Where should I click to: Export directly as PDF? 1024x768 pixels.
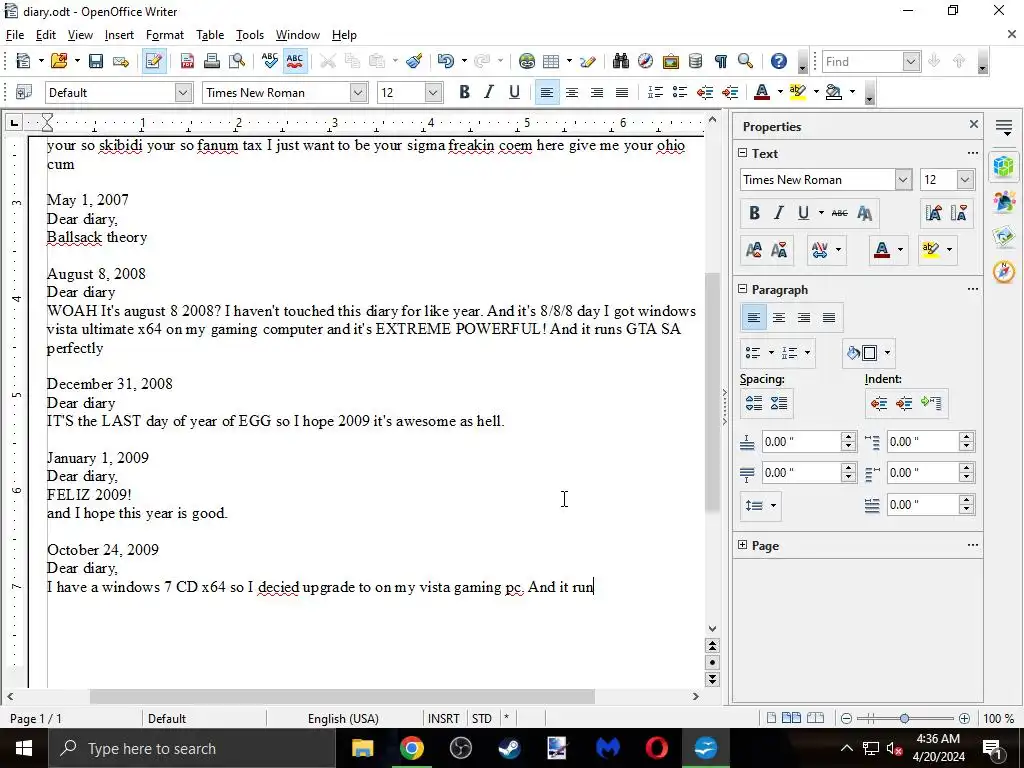(x=187, y=61)
